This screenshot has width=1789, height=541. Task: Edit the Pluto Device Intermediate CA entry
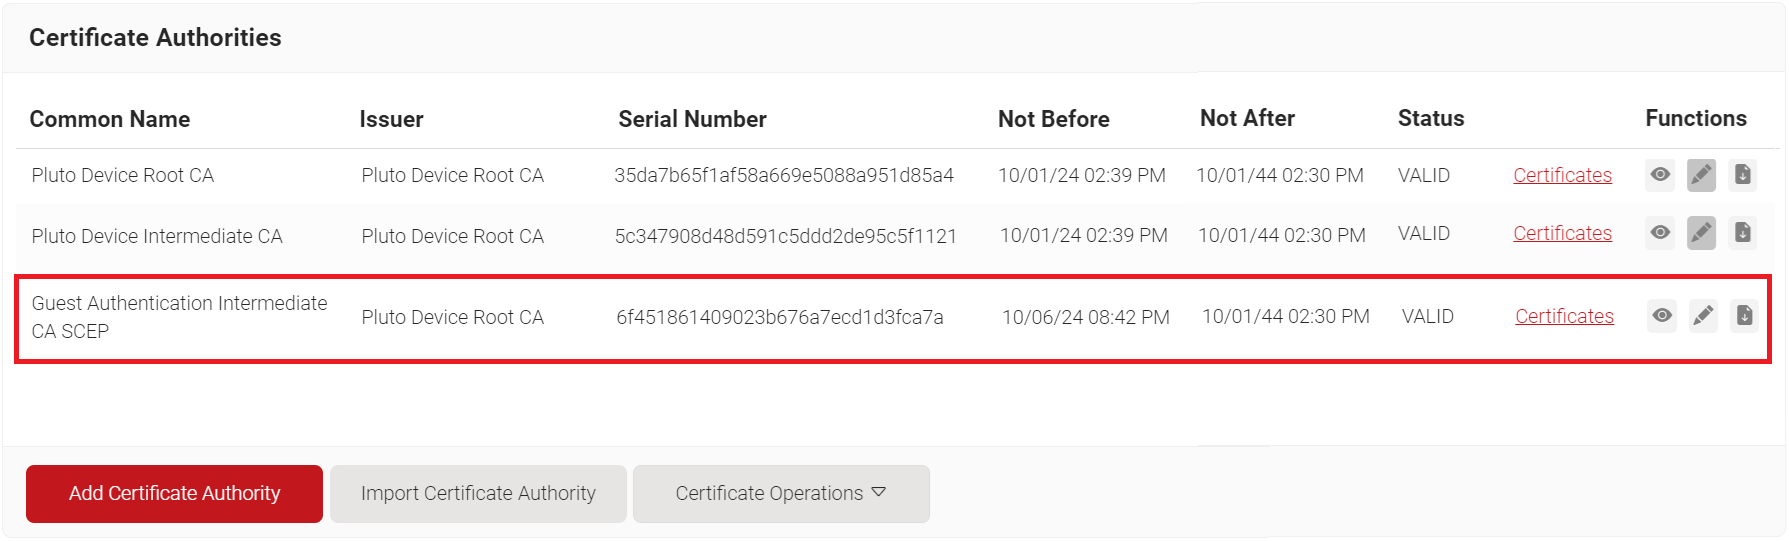click(x=1701, y=233)
